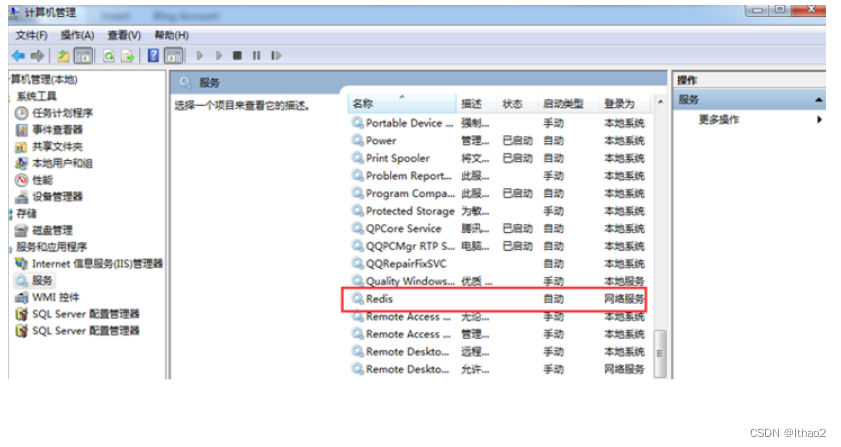Click the Restart service toolbar icon
Viewport: 841px width, 447px height.
tap(276, 56)
